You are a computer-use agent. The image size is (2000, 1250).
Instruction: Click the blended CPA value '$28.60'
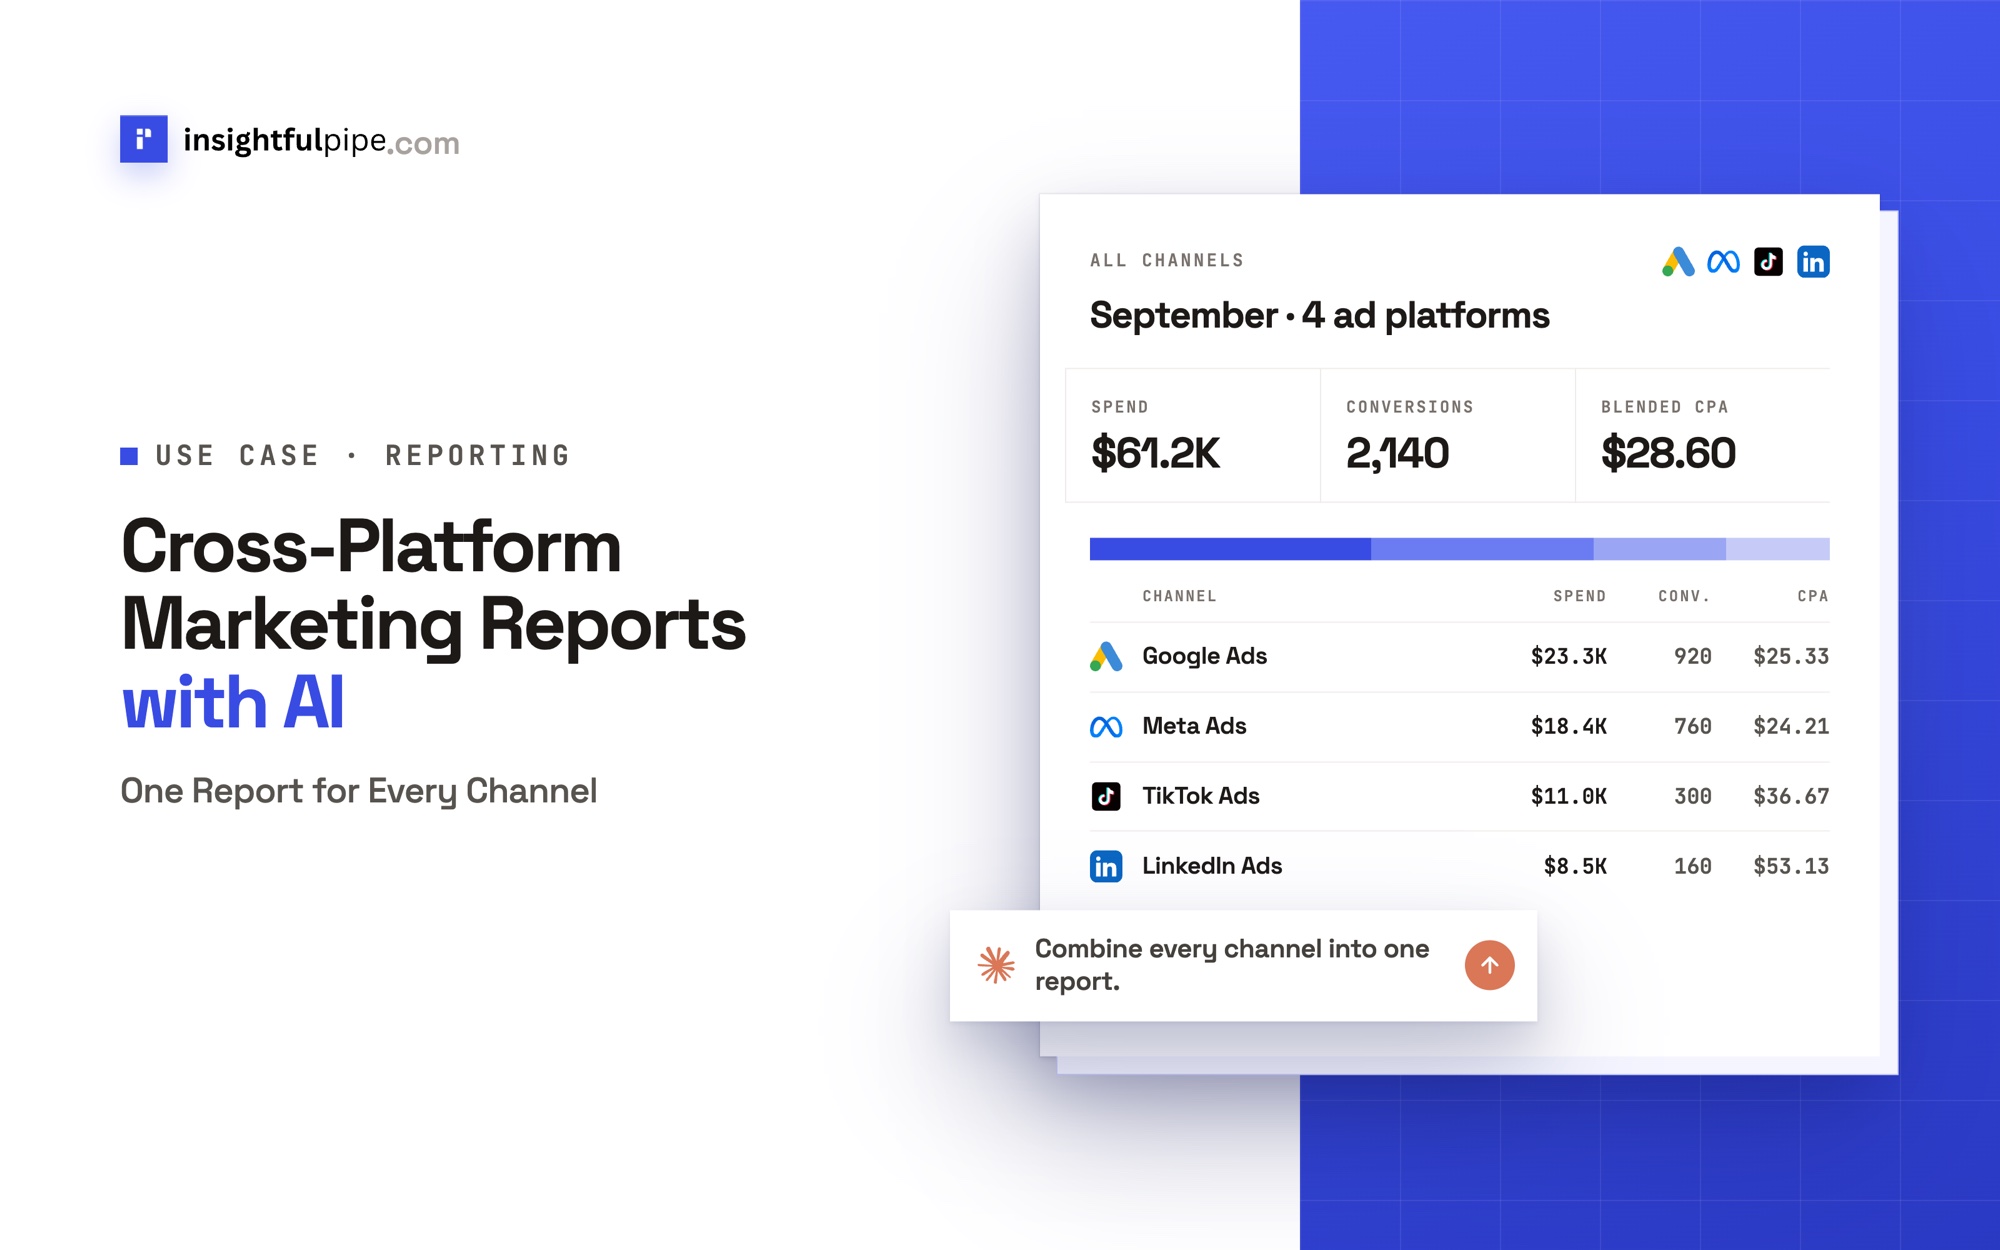click(1668, 453)
